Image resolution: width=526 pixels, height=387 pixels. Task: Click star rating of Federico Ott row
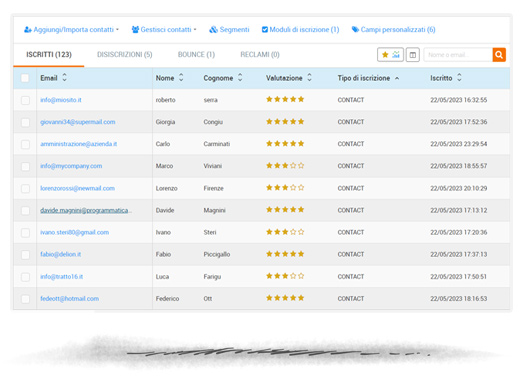click(285, 298)
